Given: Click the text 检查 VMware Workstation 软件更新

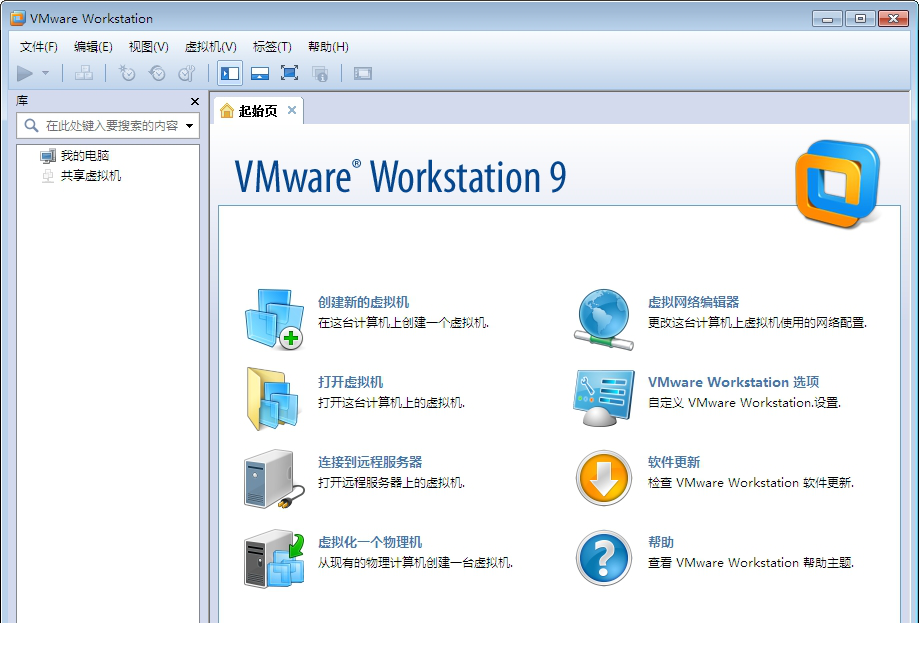Looking at the screenshot, I should coord(751,483).
